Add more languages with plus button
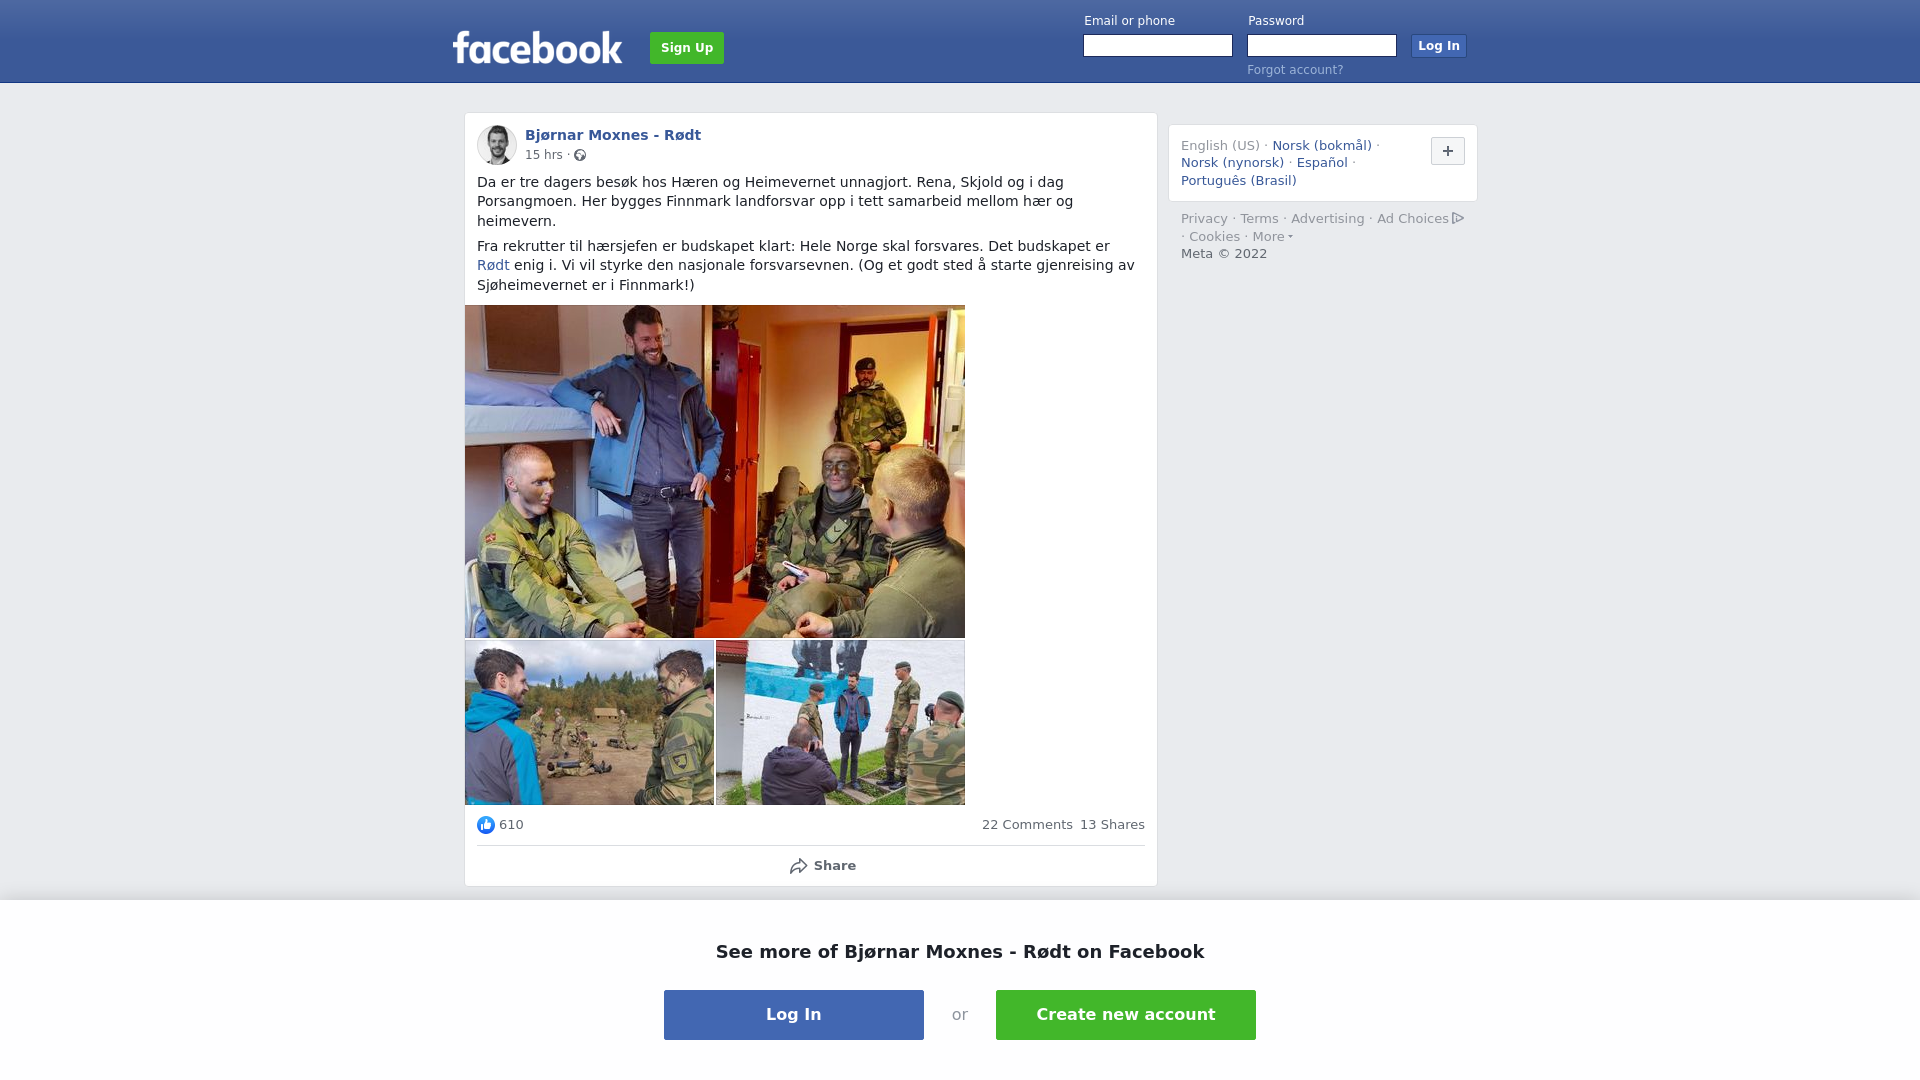The image size is (1920, 1080). [x=1448, y=151]
